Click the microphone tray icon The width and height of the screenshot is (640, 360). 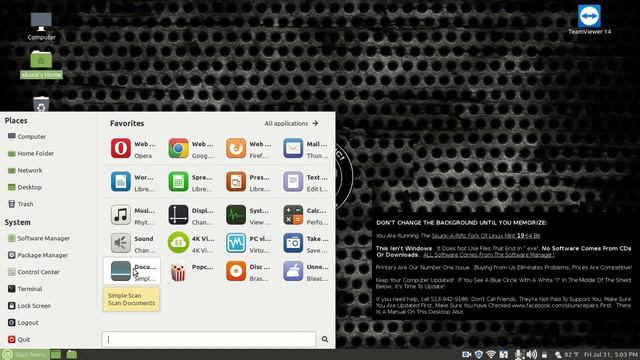click(518, 355)
